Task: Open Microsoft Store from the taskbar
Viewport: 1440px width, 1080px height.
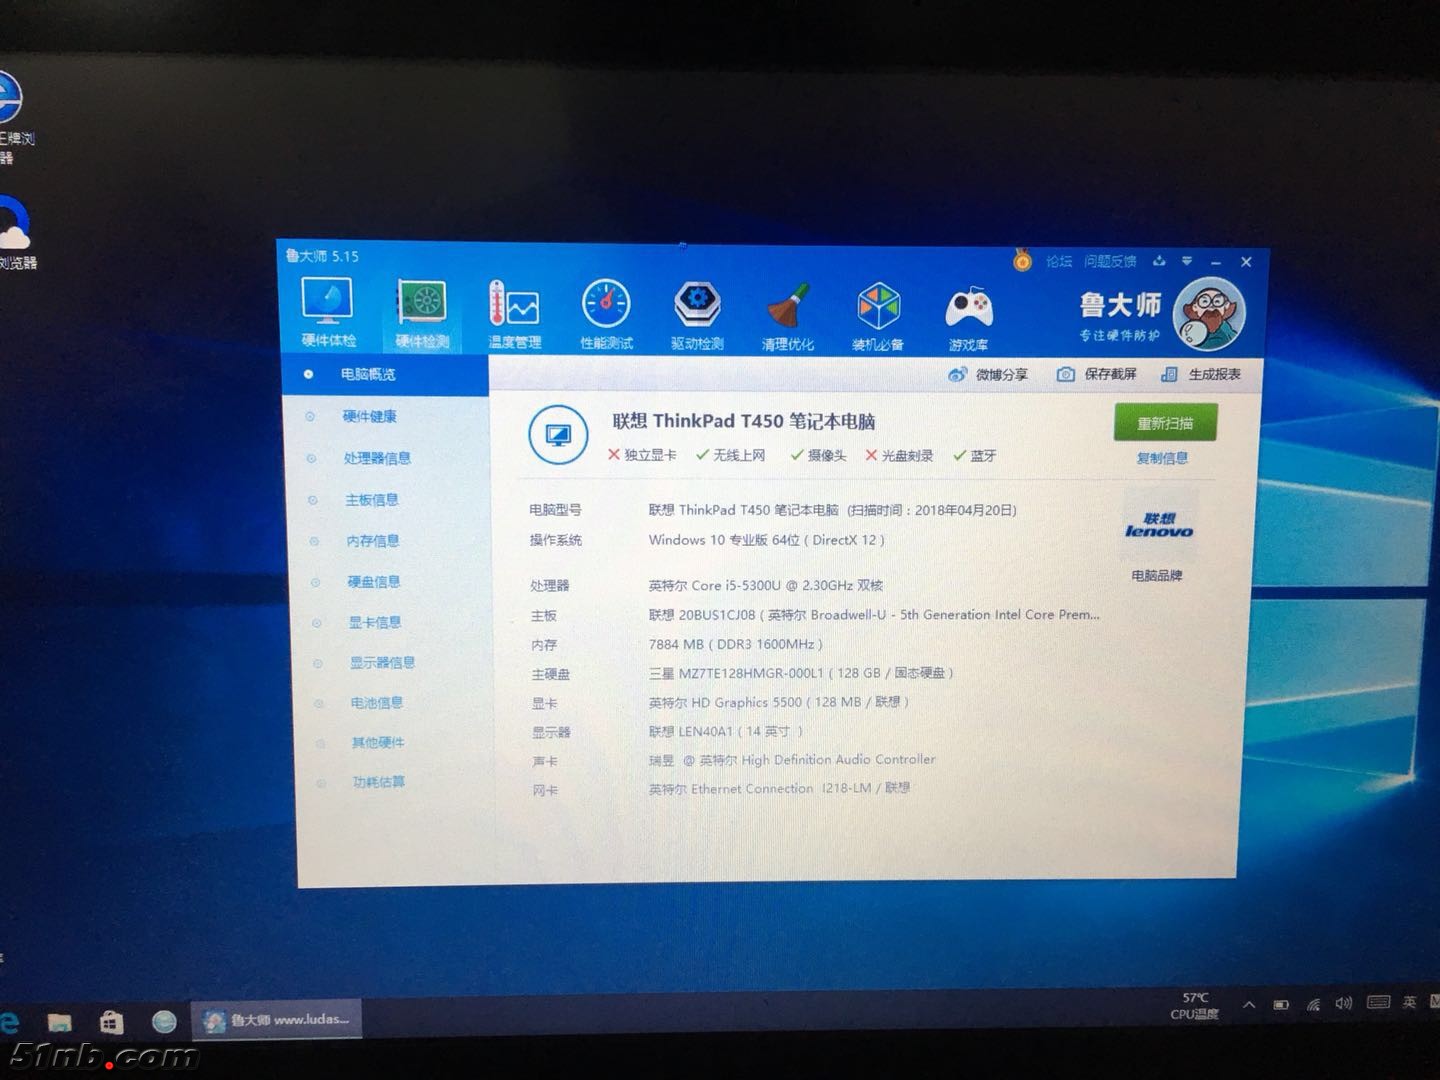Action: pyautogui.click(x=111, y=1021)
